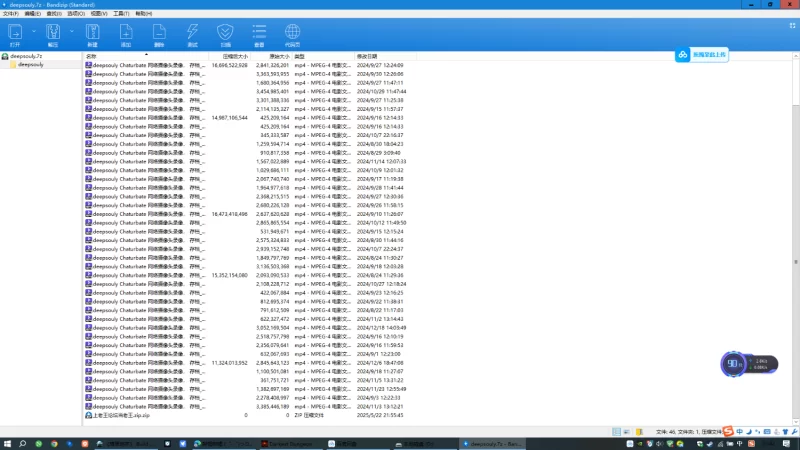Screen dimensions: 800x450
Task: Select deepsouly.7z root in folder tree
Action: pyautogui.click(x=22, y=56)
